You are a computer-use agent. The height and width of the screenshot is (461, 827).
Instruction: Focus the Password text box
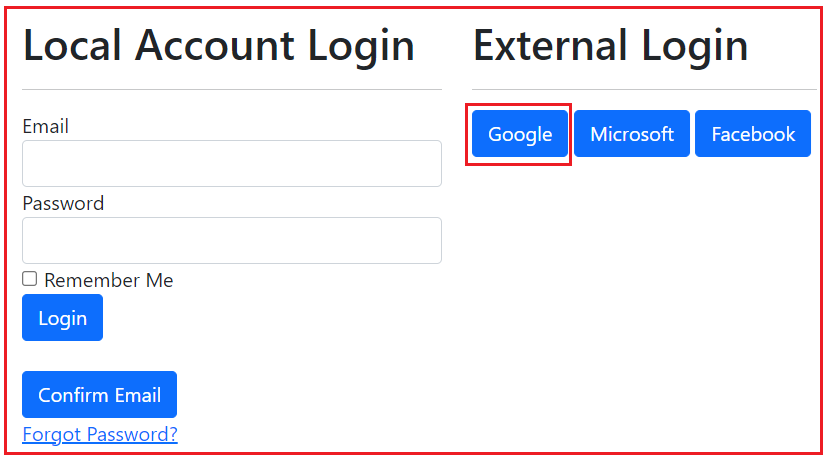[x=231, y=240]
